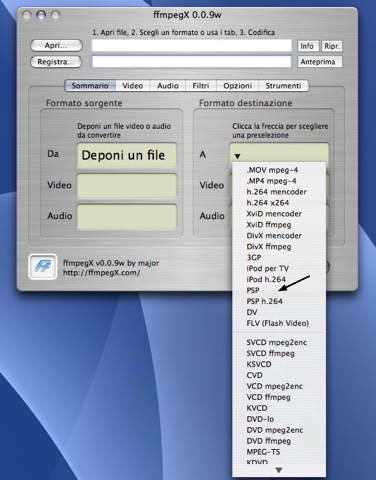Image resolution: width=376 pixels, height=480 pixels.
Task: Pick the KSVCD preset
Action: 279,364
